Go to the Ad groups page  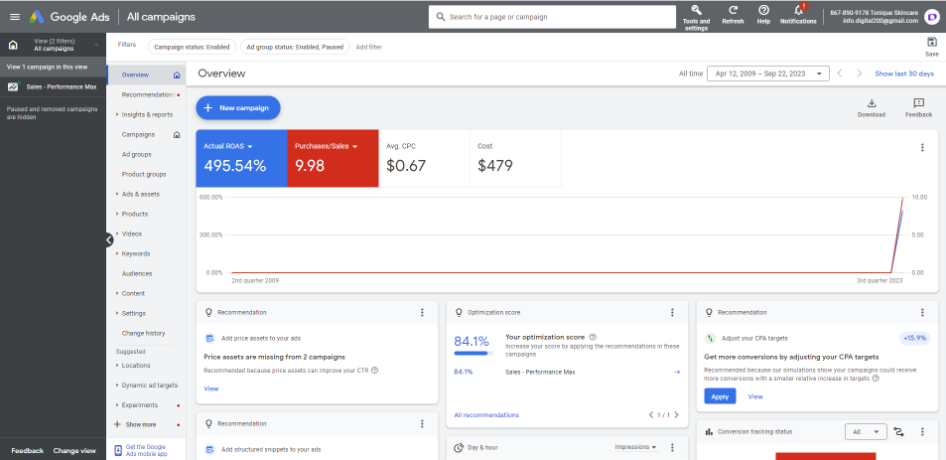pos(136,155)
